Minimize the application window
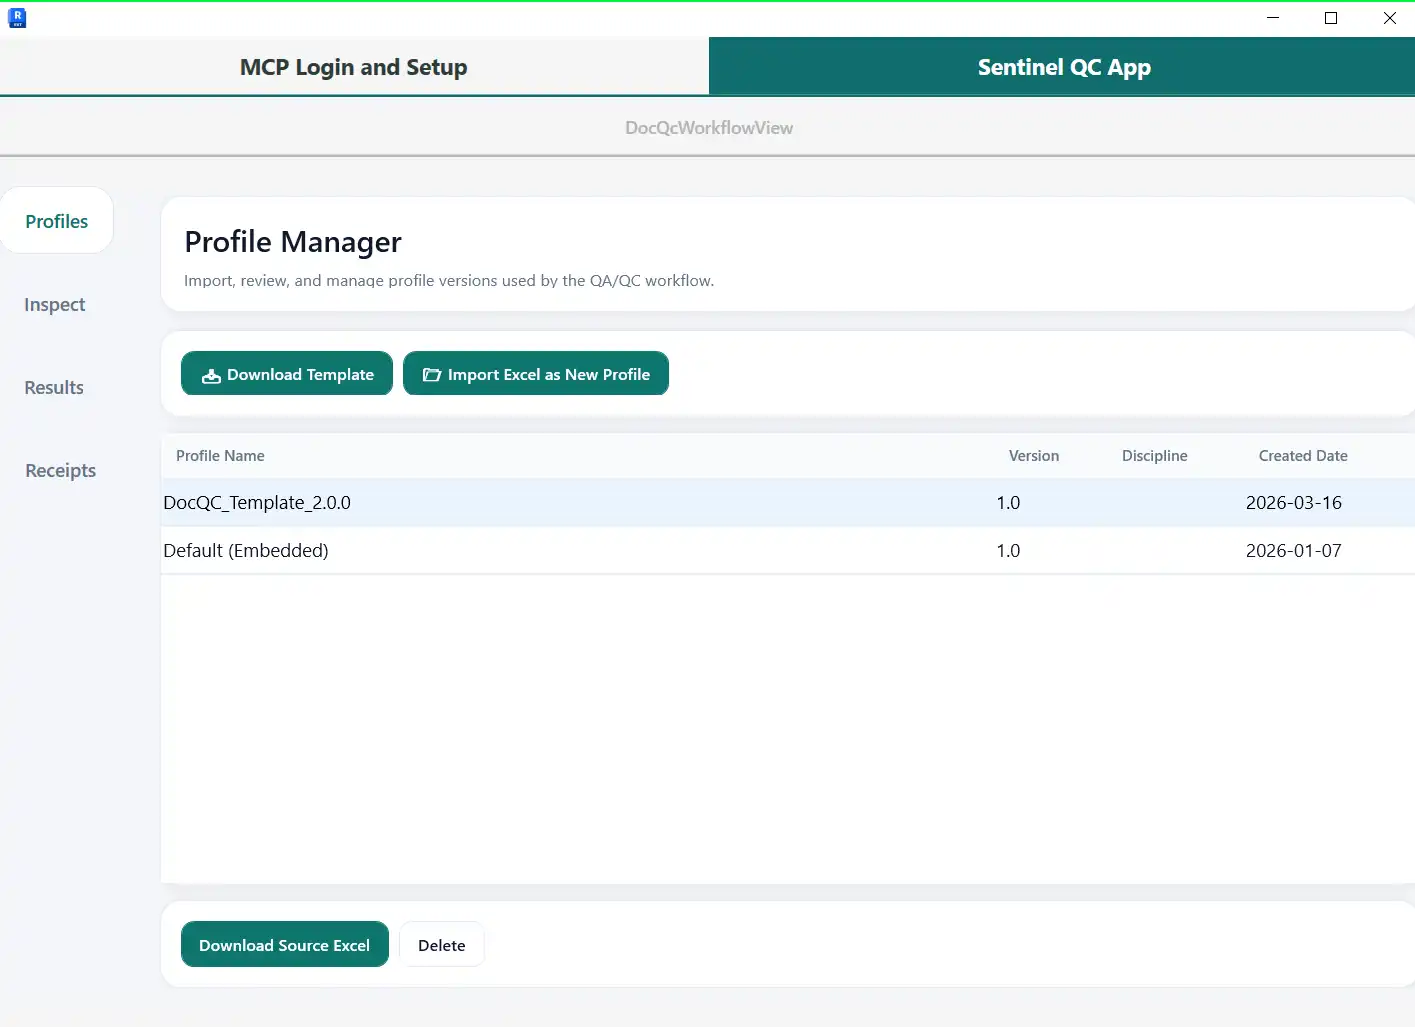The image size is (1415, 1027). click(x=1273, y=18)
